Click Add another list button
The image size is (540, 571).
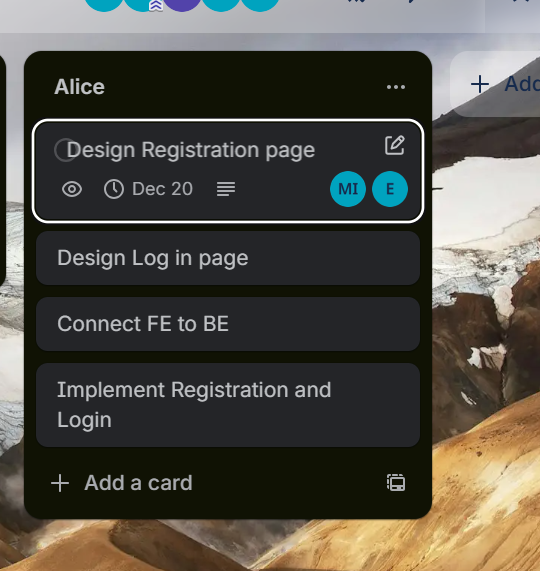pos(496,84)
